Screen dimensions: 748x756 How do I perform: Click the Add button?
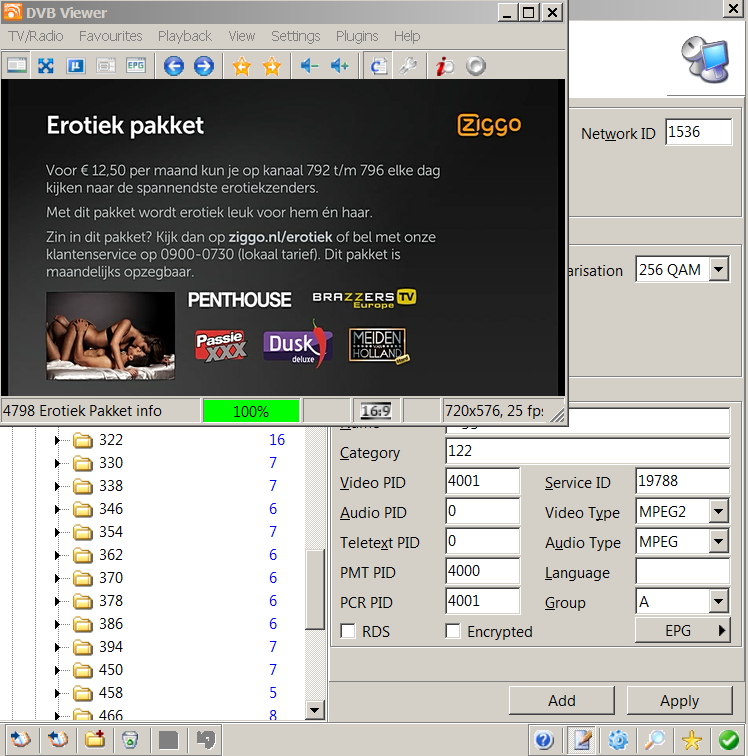pyautogui.click(x=561, y=700)
